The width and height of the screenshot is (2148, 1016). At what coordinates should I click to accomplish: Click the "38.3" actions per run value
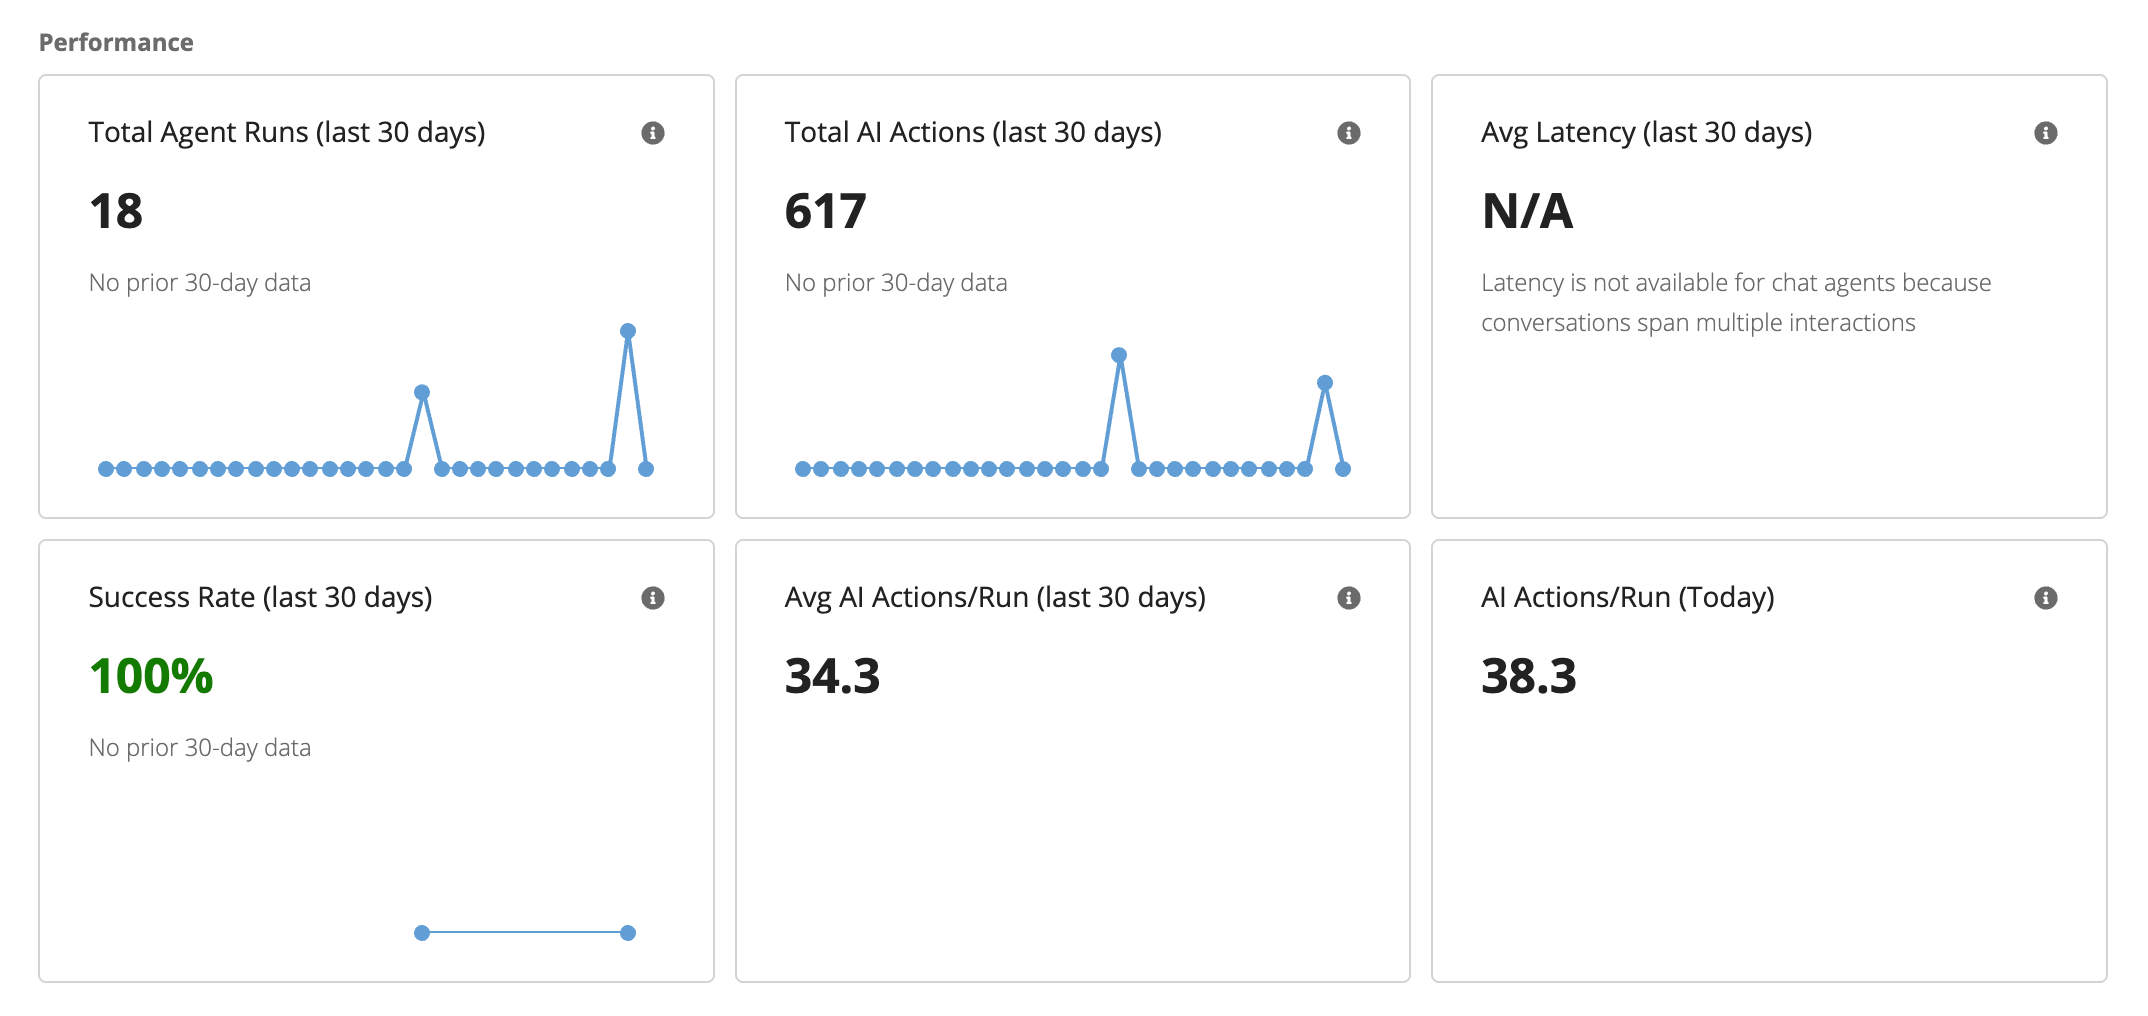coord(1529,676)
